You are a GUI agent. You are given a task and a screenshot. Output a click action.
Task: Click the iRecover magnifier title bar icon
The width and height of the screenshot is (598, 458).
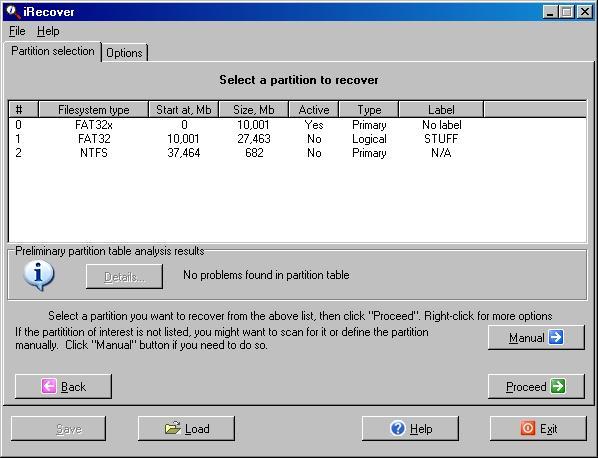[13, 11]
